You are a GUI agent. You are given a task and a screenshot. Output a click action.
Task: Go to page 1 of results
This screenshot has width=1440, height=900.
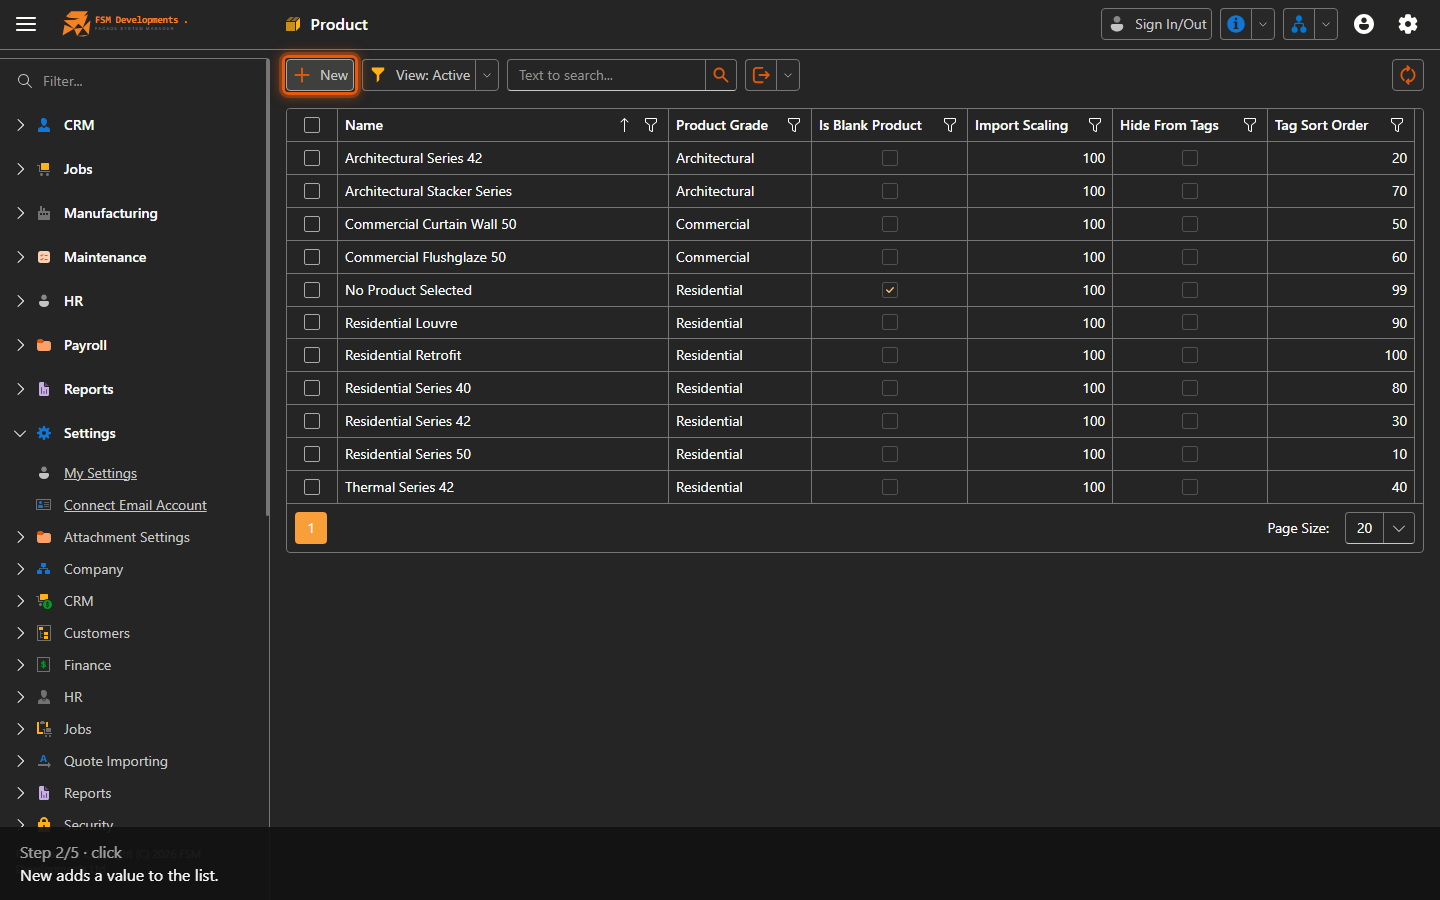click(311, 528)
